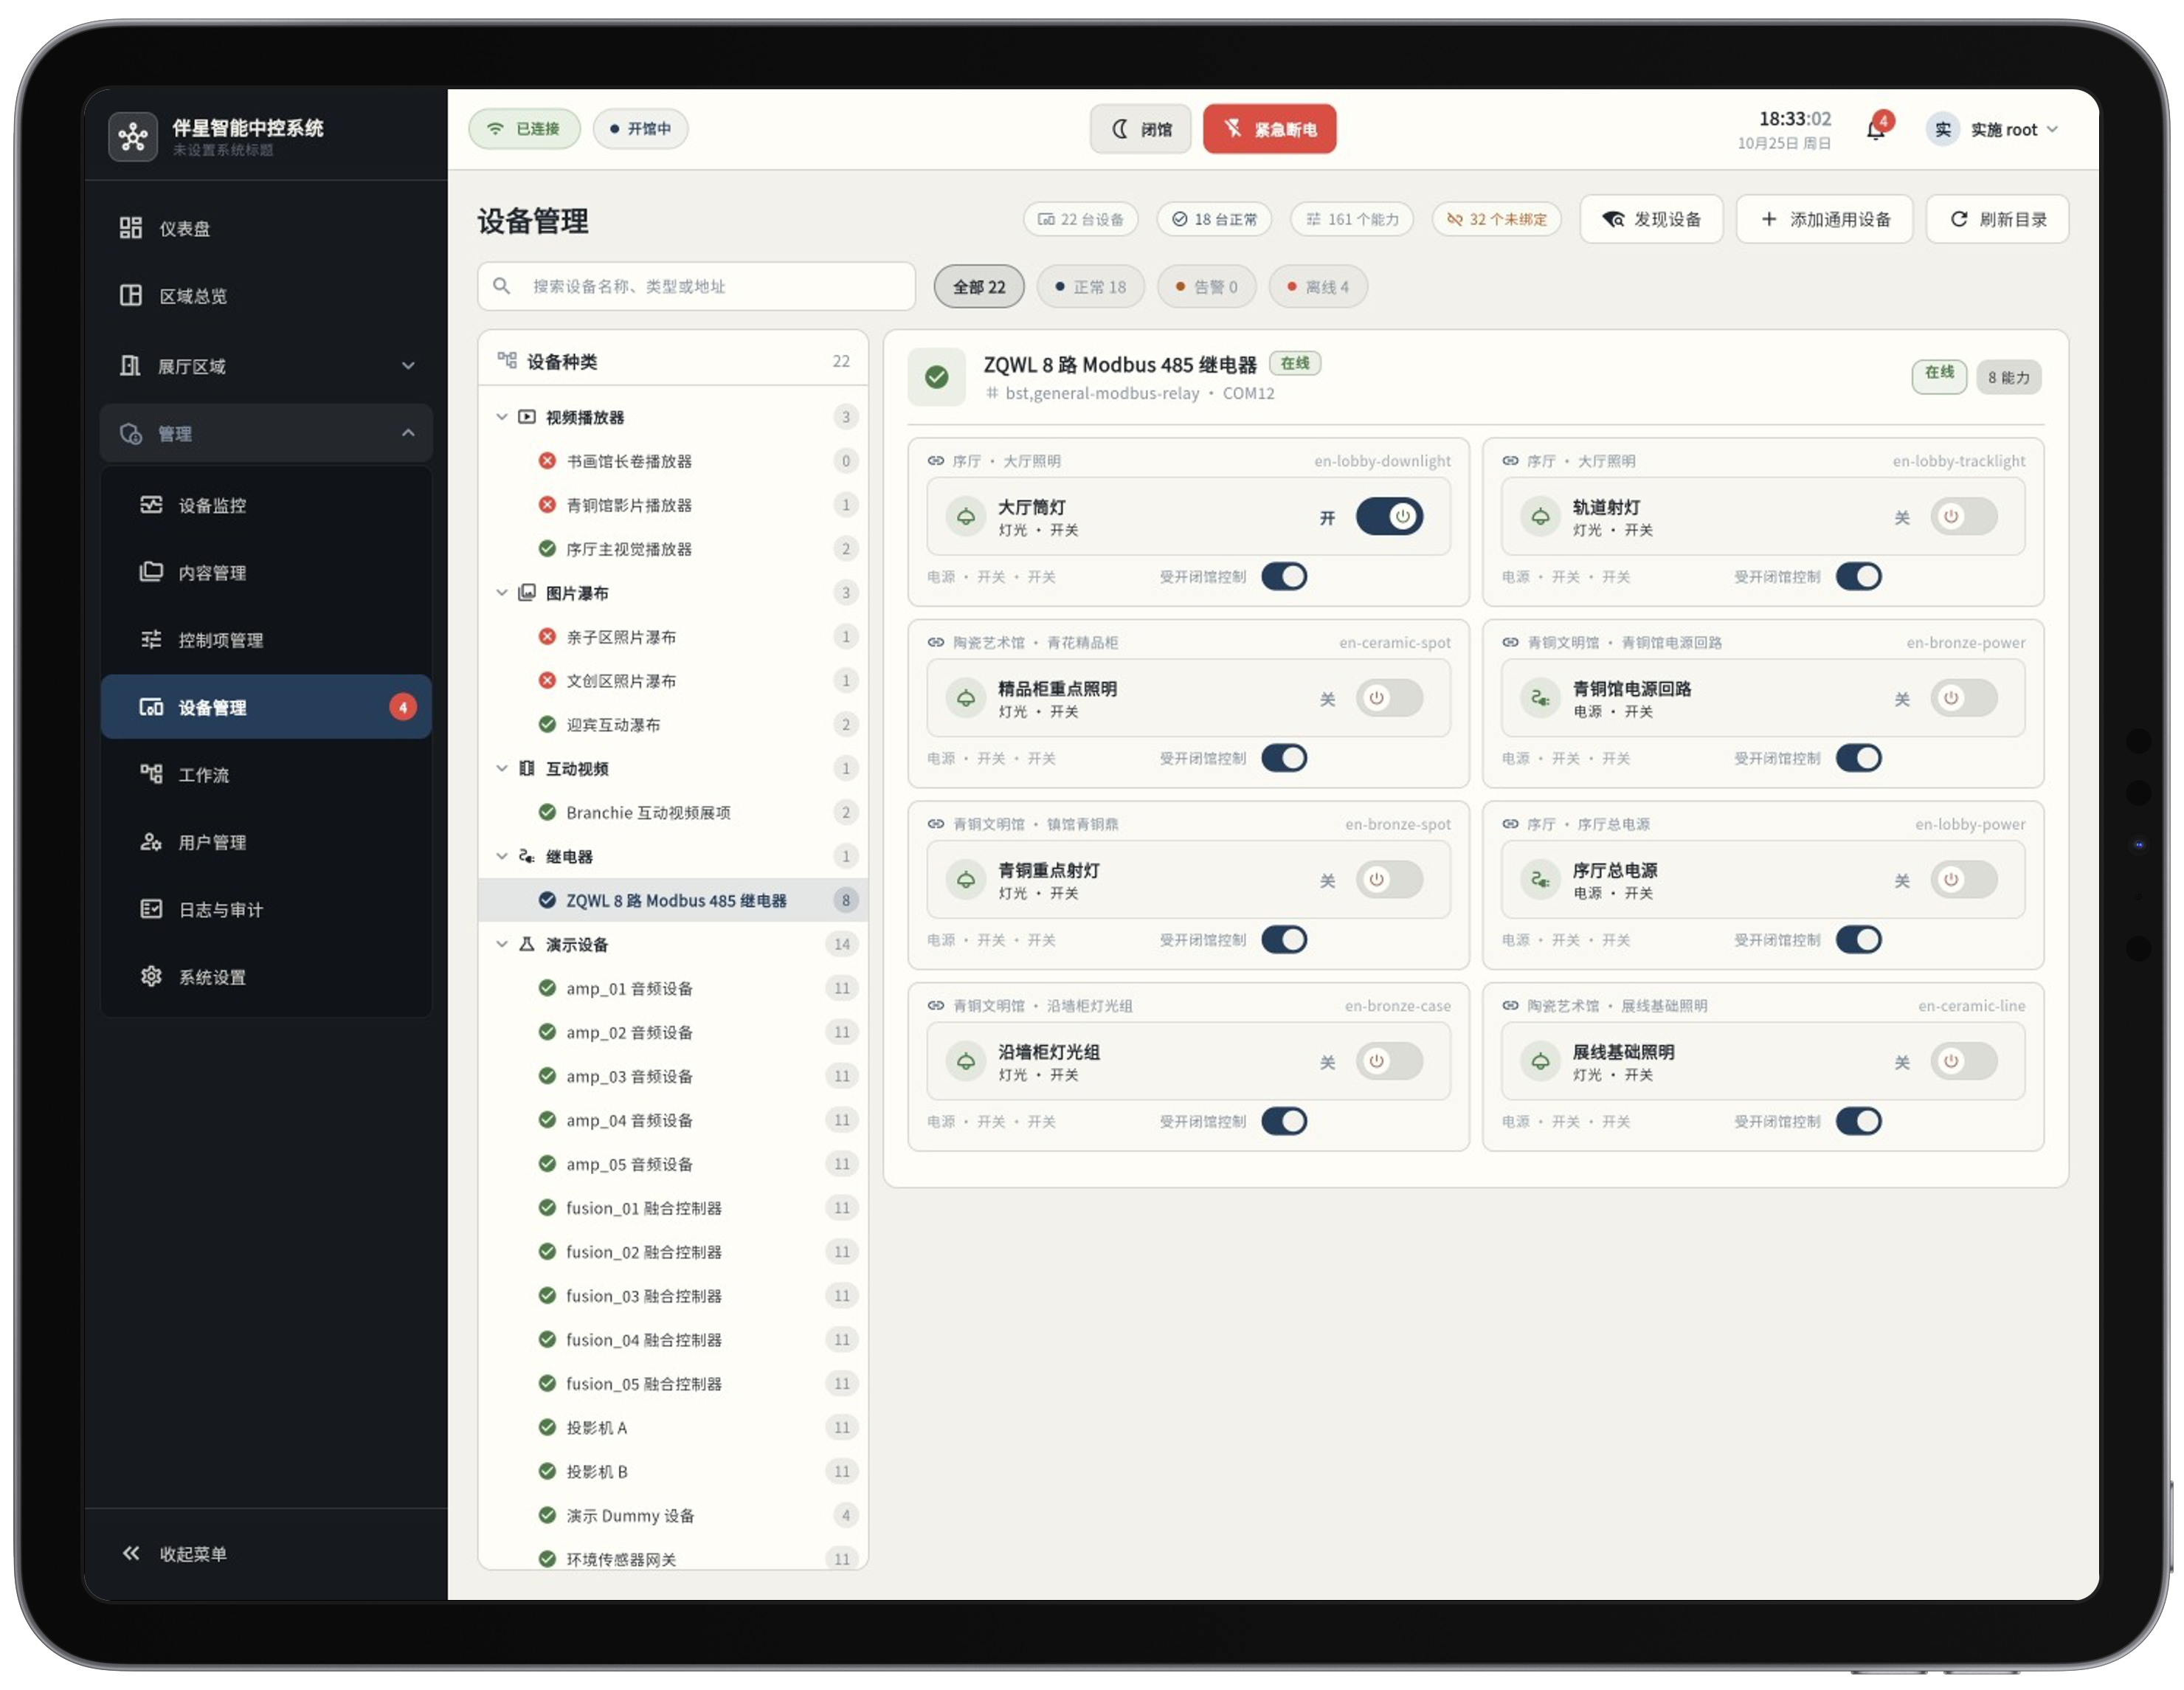The width and height of the screenshot is (2184, 1690).
Task: Click the 展线基础照明 lamp icon
Action: click(x=1540, y=1061)
